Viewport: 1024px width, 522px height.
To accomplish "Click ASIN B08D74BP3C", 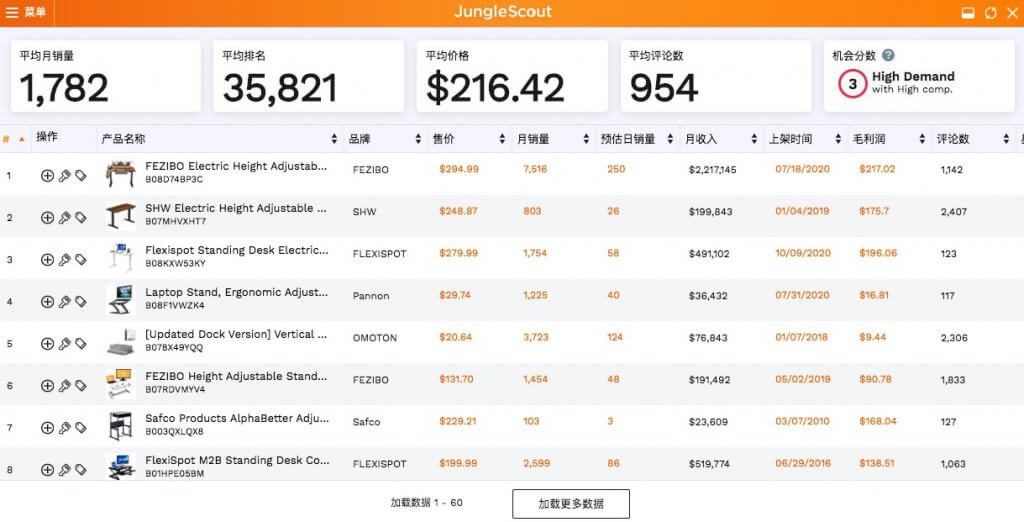I will pyautogui.click(x=174, y=179).
